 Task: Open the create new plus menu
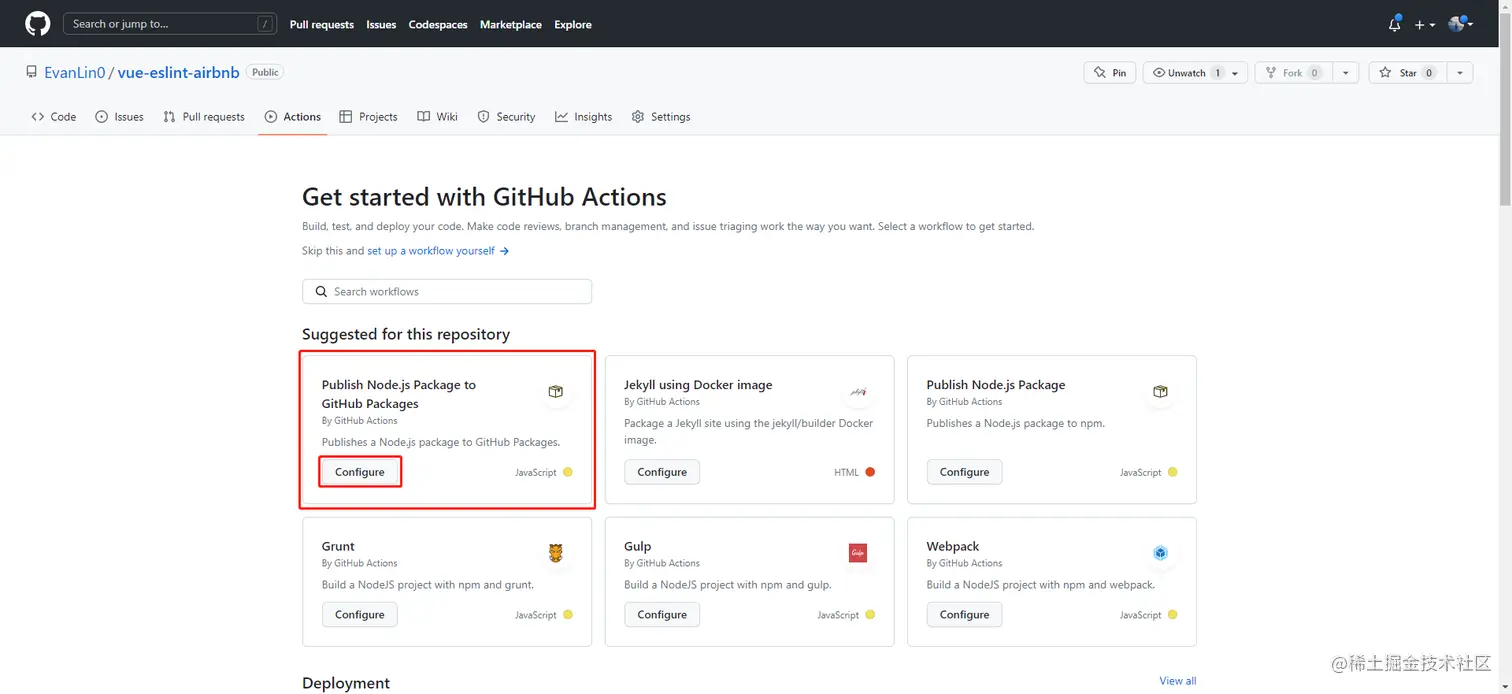(1425, 24)
